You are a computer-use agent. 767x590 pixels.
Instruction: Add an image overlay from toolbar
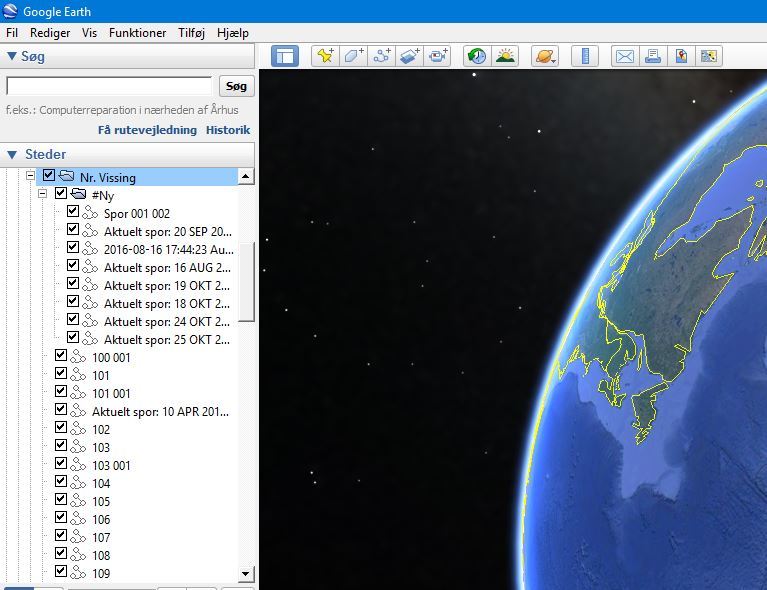[409, 56]
